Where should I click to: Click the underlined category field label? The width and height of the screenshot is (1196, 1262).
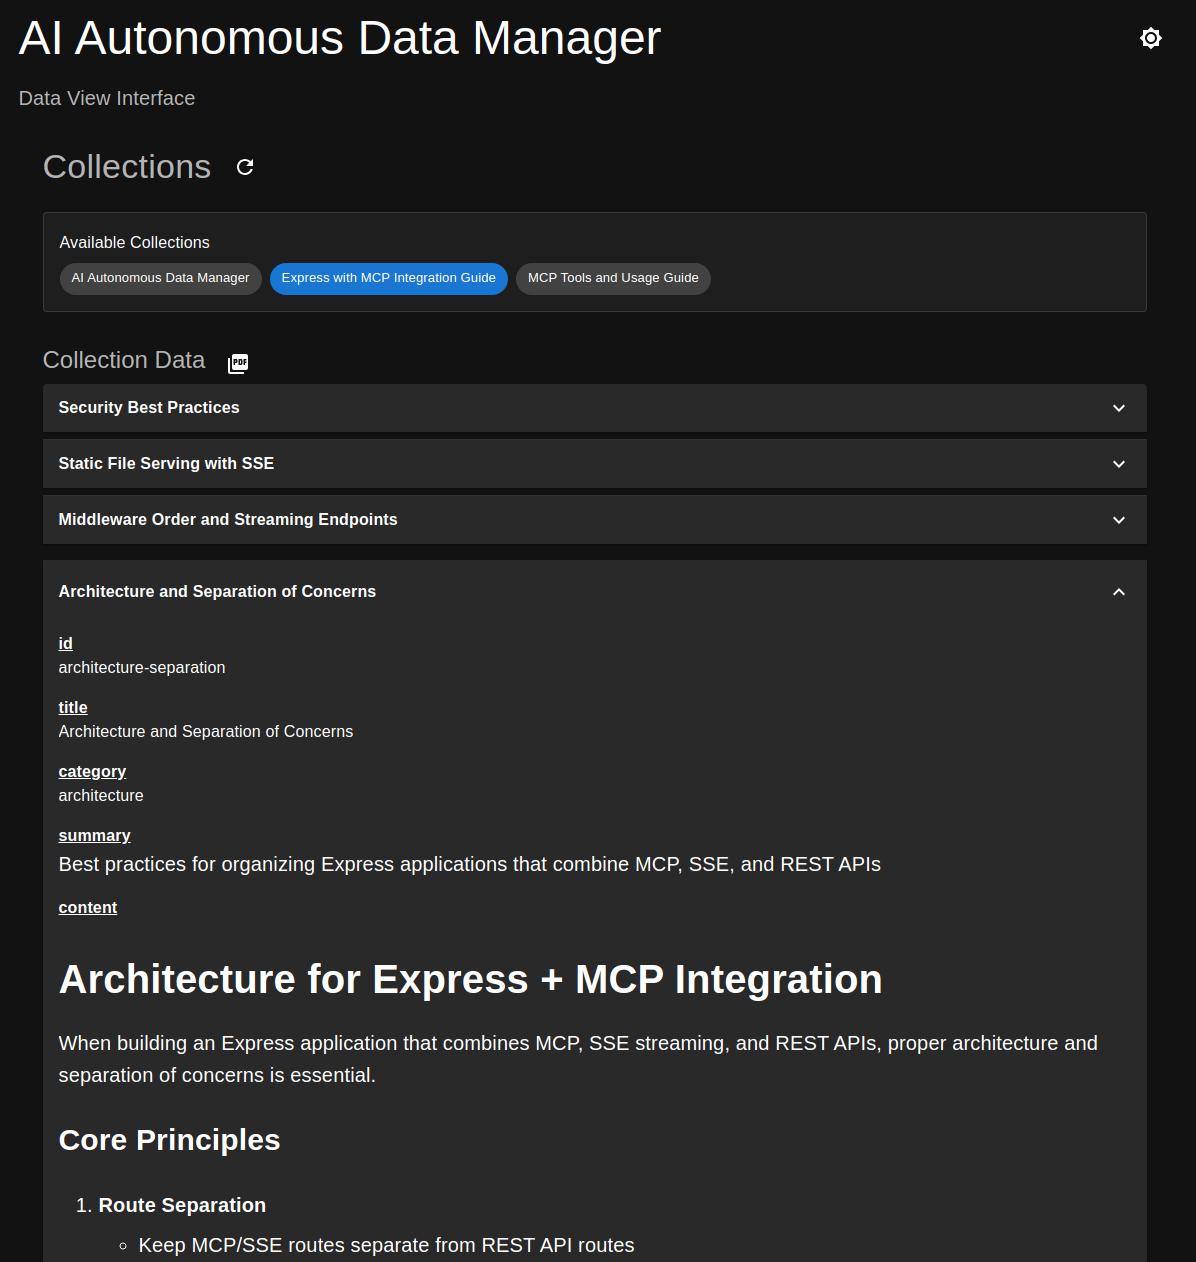pos(92,771)
